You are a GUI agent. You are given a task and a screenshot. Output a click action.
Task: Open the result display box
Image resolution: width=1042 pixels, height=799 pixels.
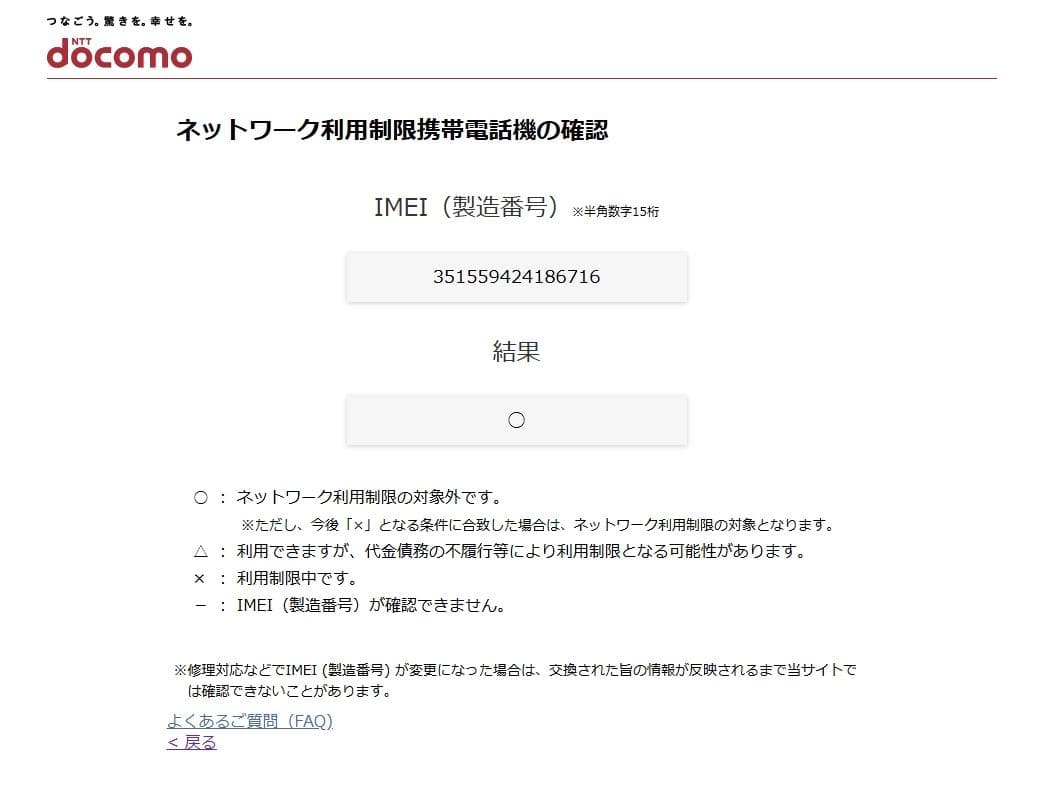pyautogui.click(x=517, y=419)
